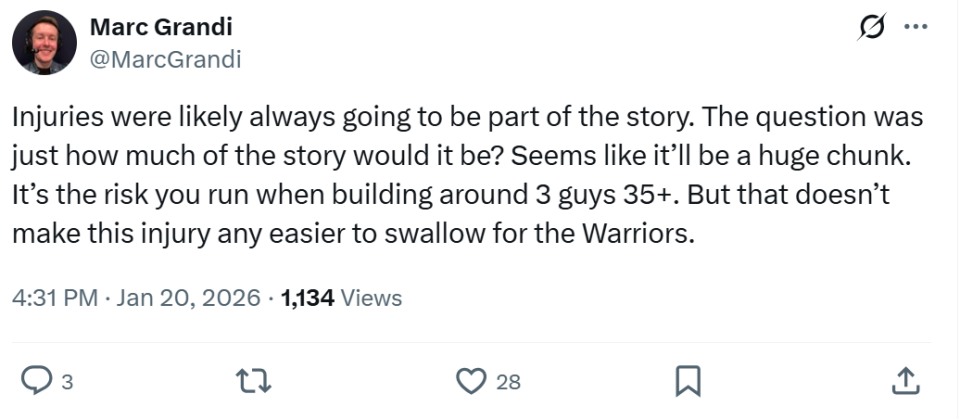960x419 pixels.
Task: Click the share upload arrow icon
Action: coord(904,380)
